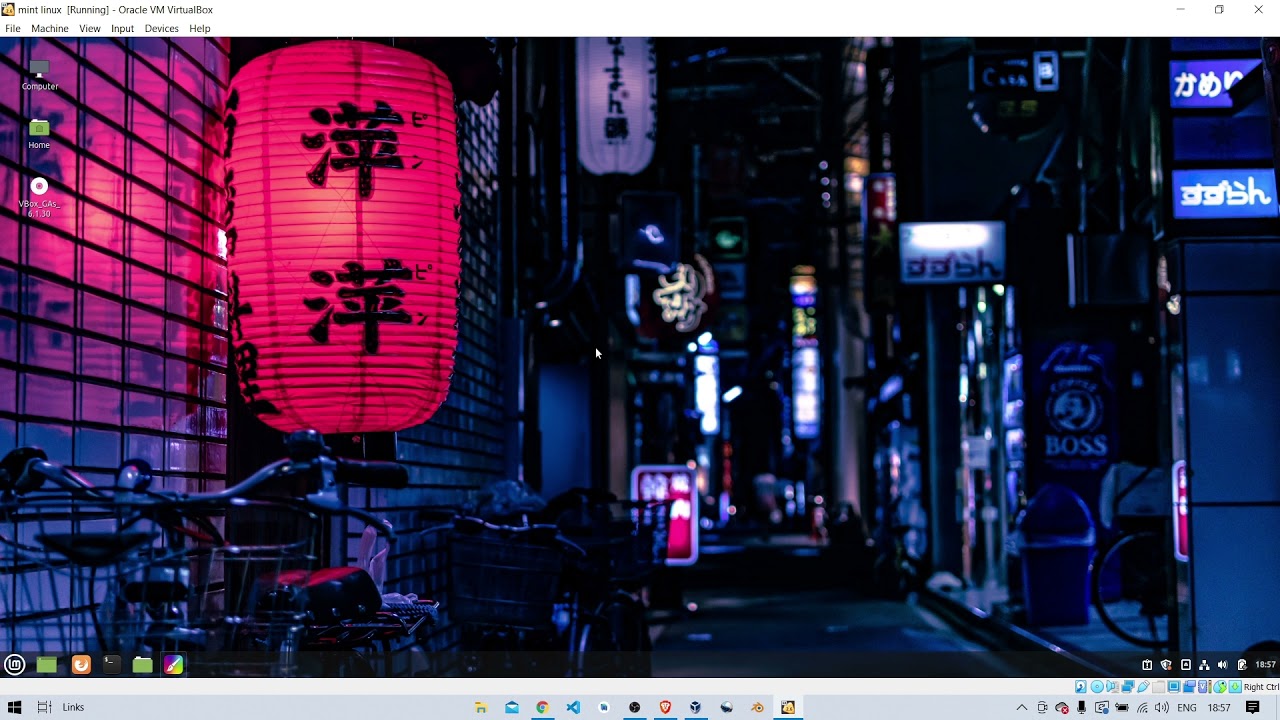Select the Home folder desktop icon

click(x=39, y=134)
